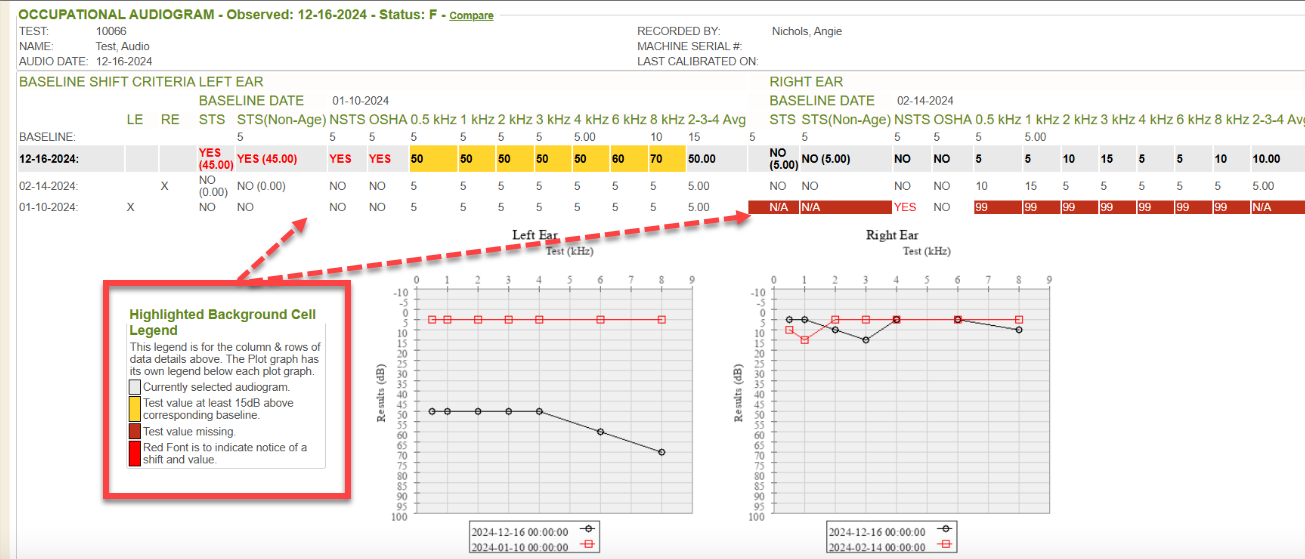
Task: Open the Compare link in the header
Action: click(x=471, y=16)
